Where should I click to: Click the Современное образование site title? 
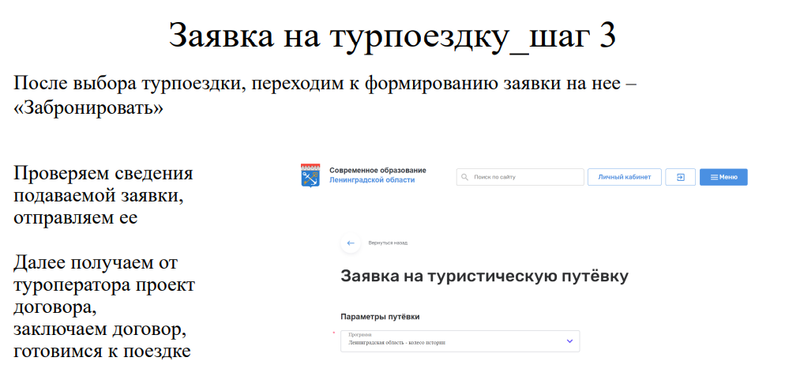378,171
